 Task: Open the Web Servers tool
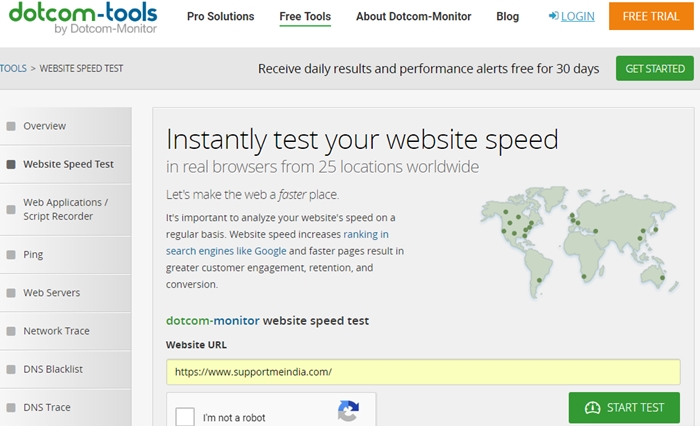(66, 293)
